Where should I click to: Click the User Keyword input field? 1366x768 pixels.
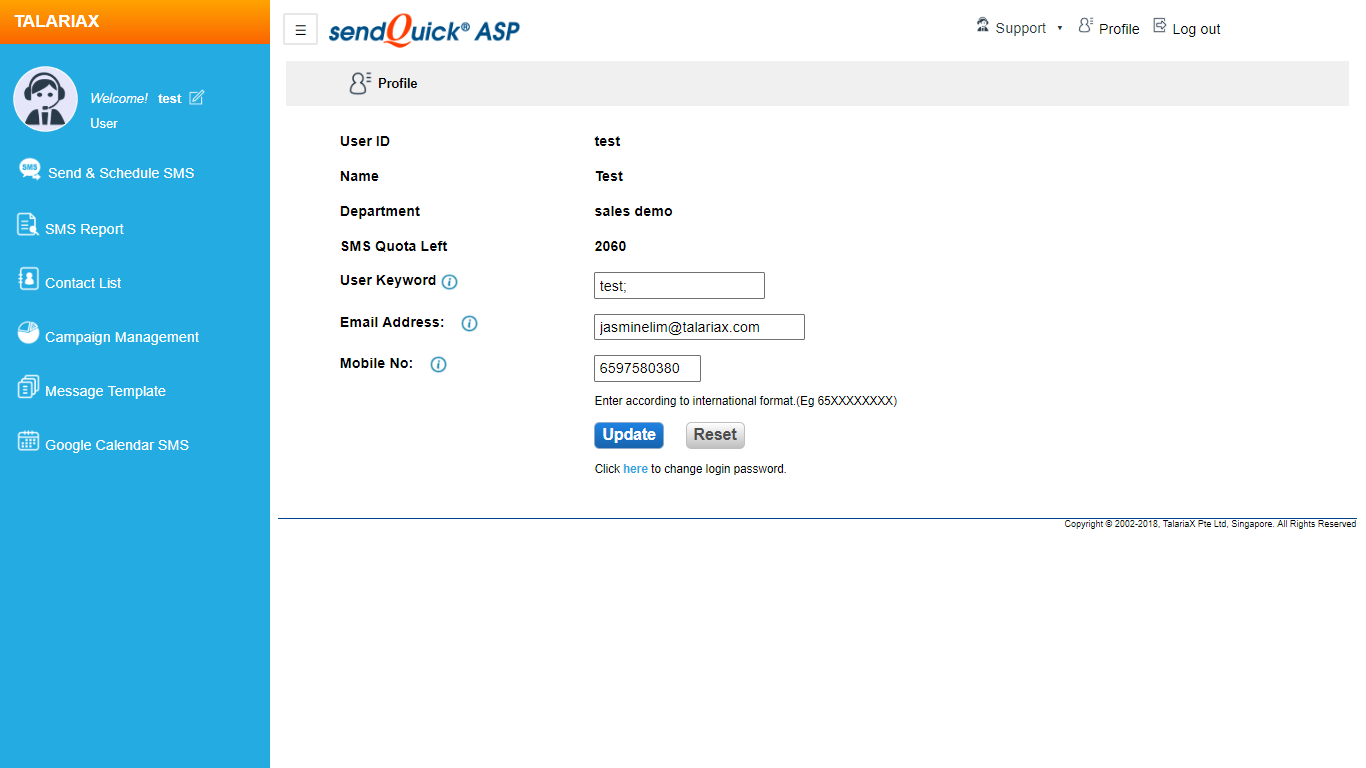click(x=679, y=285)
